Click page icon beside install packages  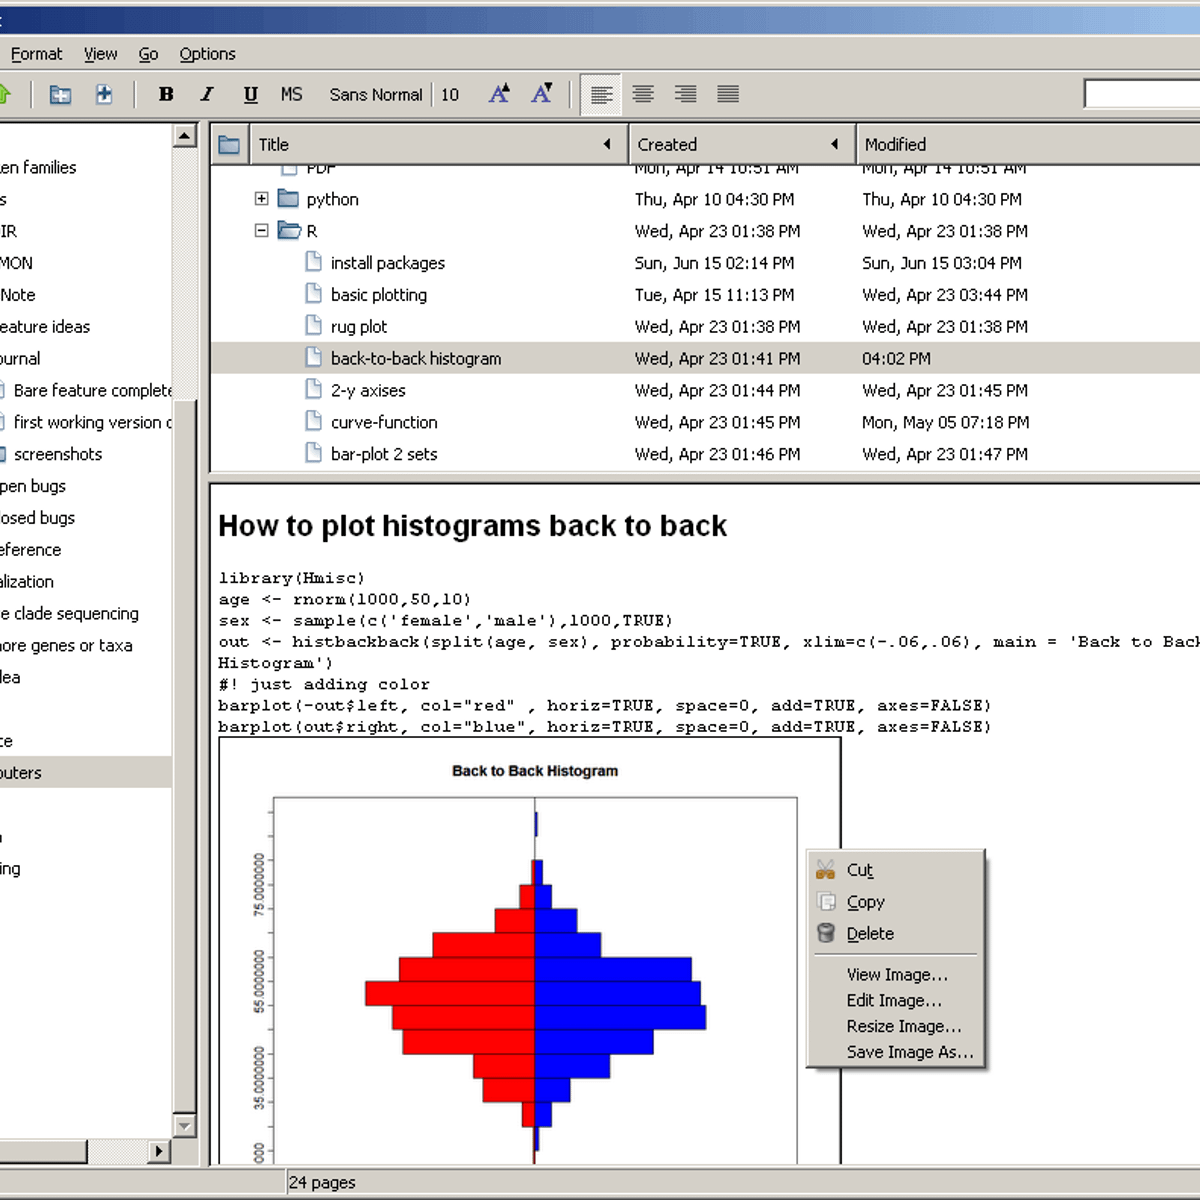(313, 262)
